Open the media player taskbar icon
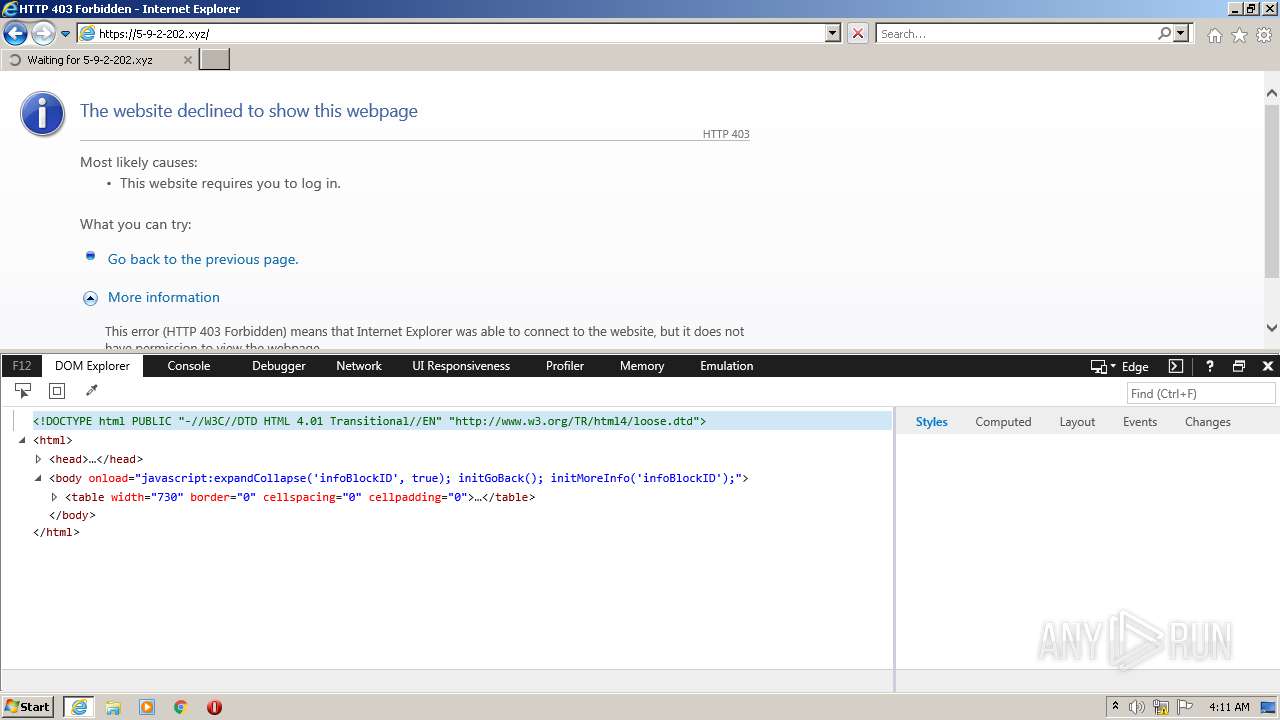This screenshot has height=720, width=1280. [147, 707]
